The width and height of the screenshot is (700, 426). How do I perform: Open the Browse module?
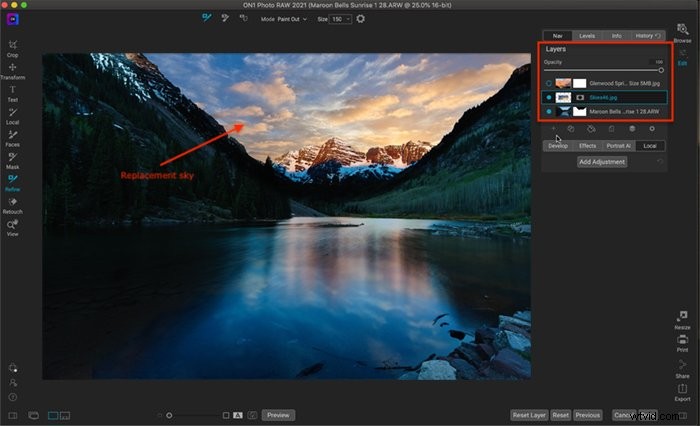point(682,33)
